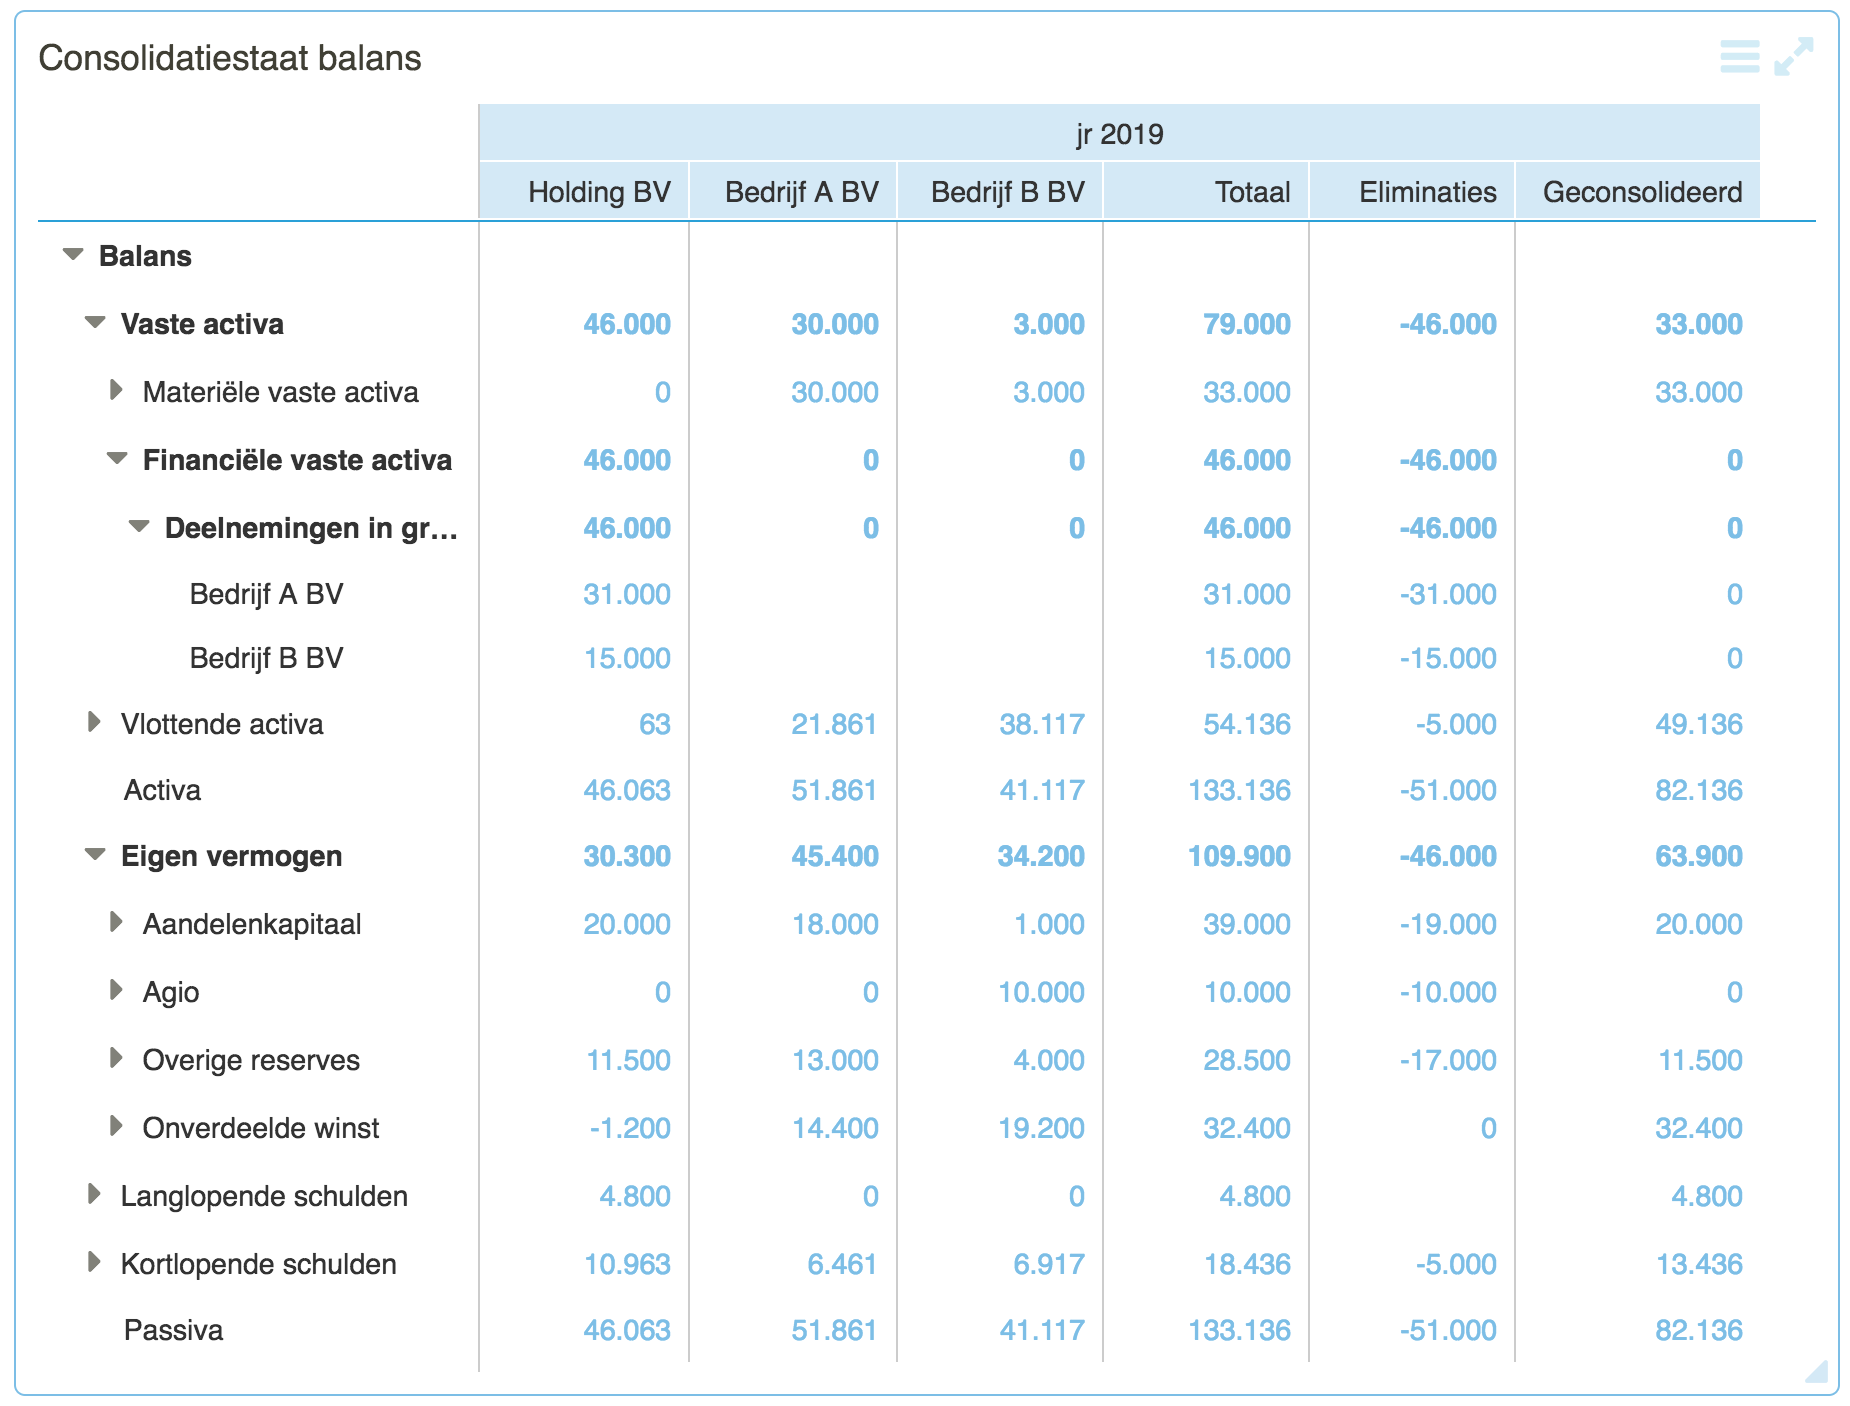This screenshot has width=1850, height=1406.
Task: Open the hamburger menu of the widget
Action: click(1740, 56)
